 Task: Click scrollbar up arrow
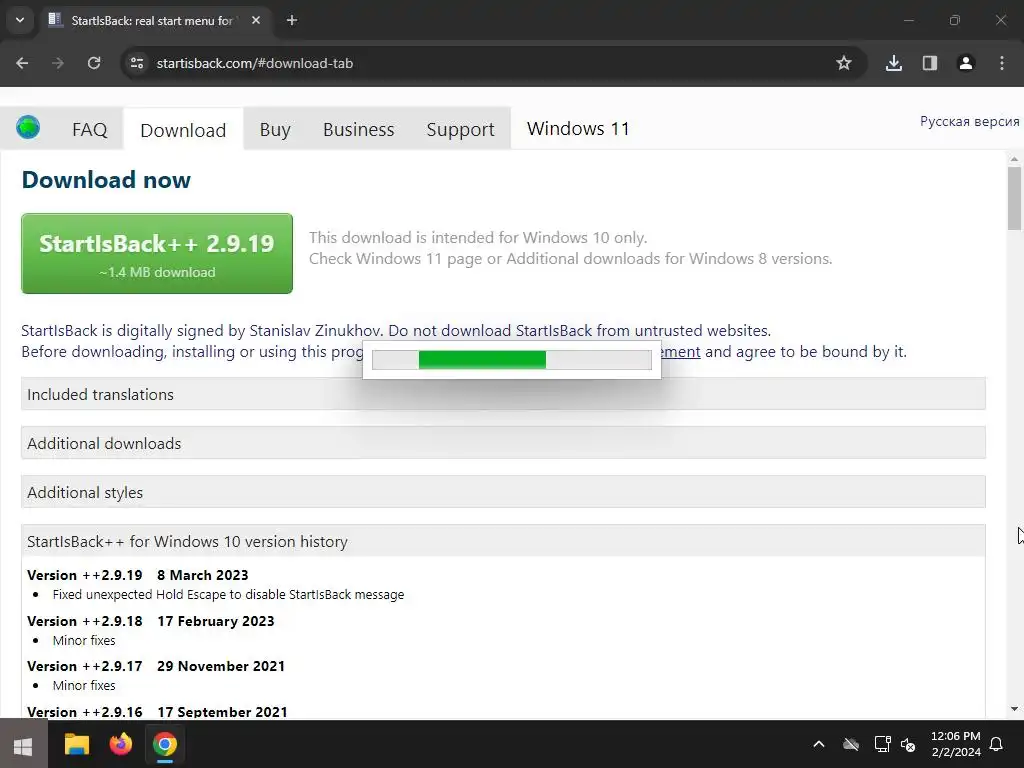pyautogui.click(x=1014, y=159)
